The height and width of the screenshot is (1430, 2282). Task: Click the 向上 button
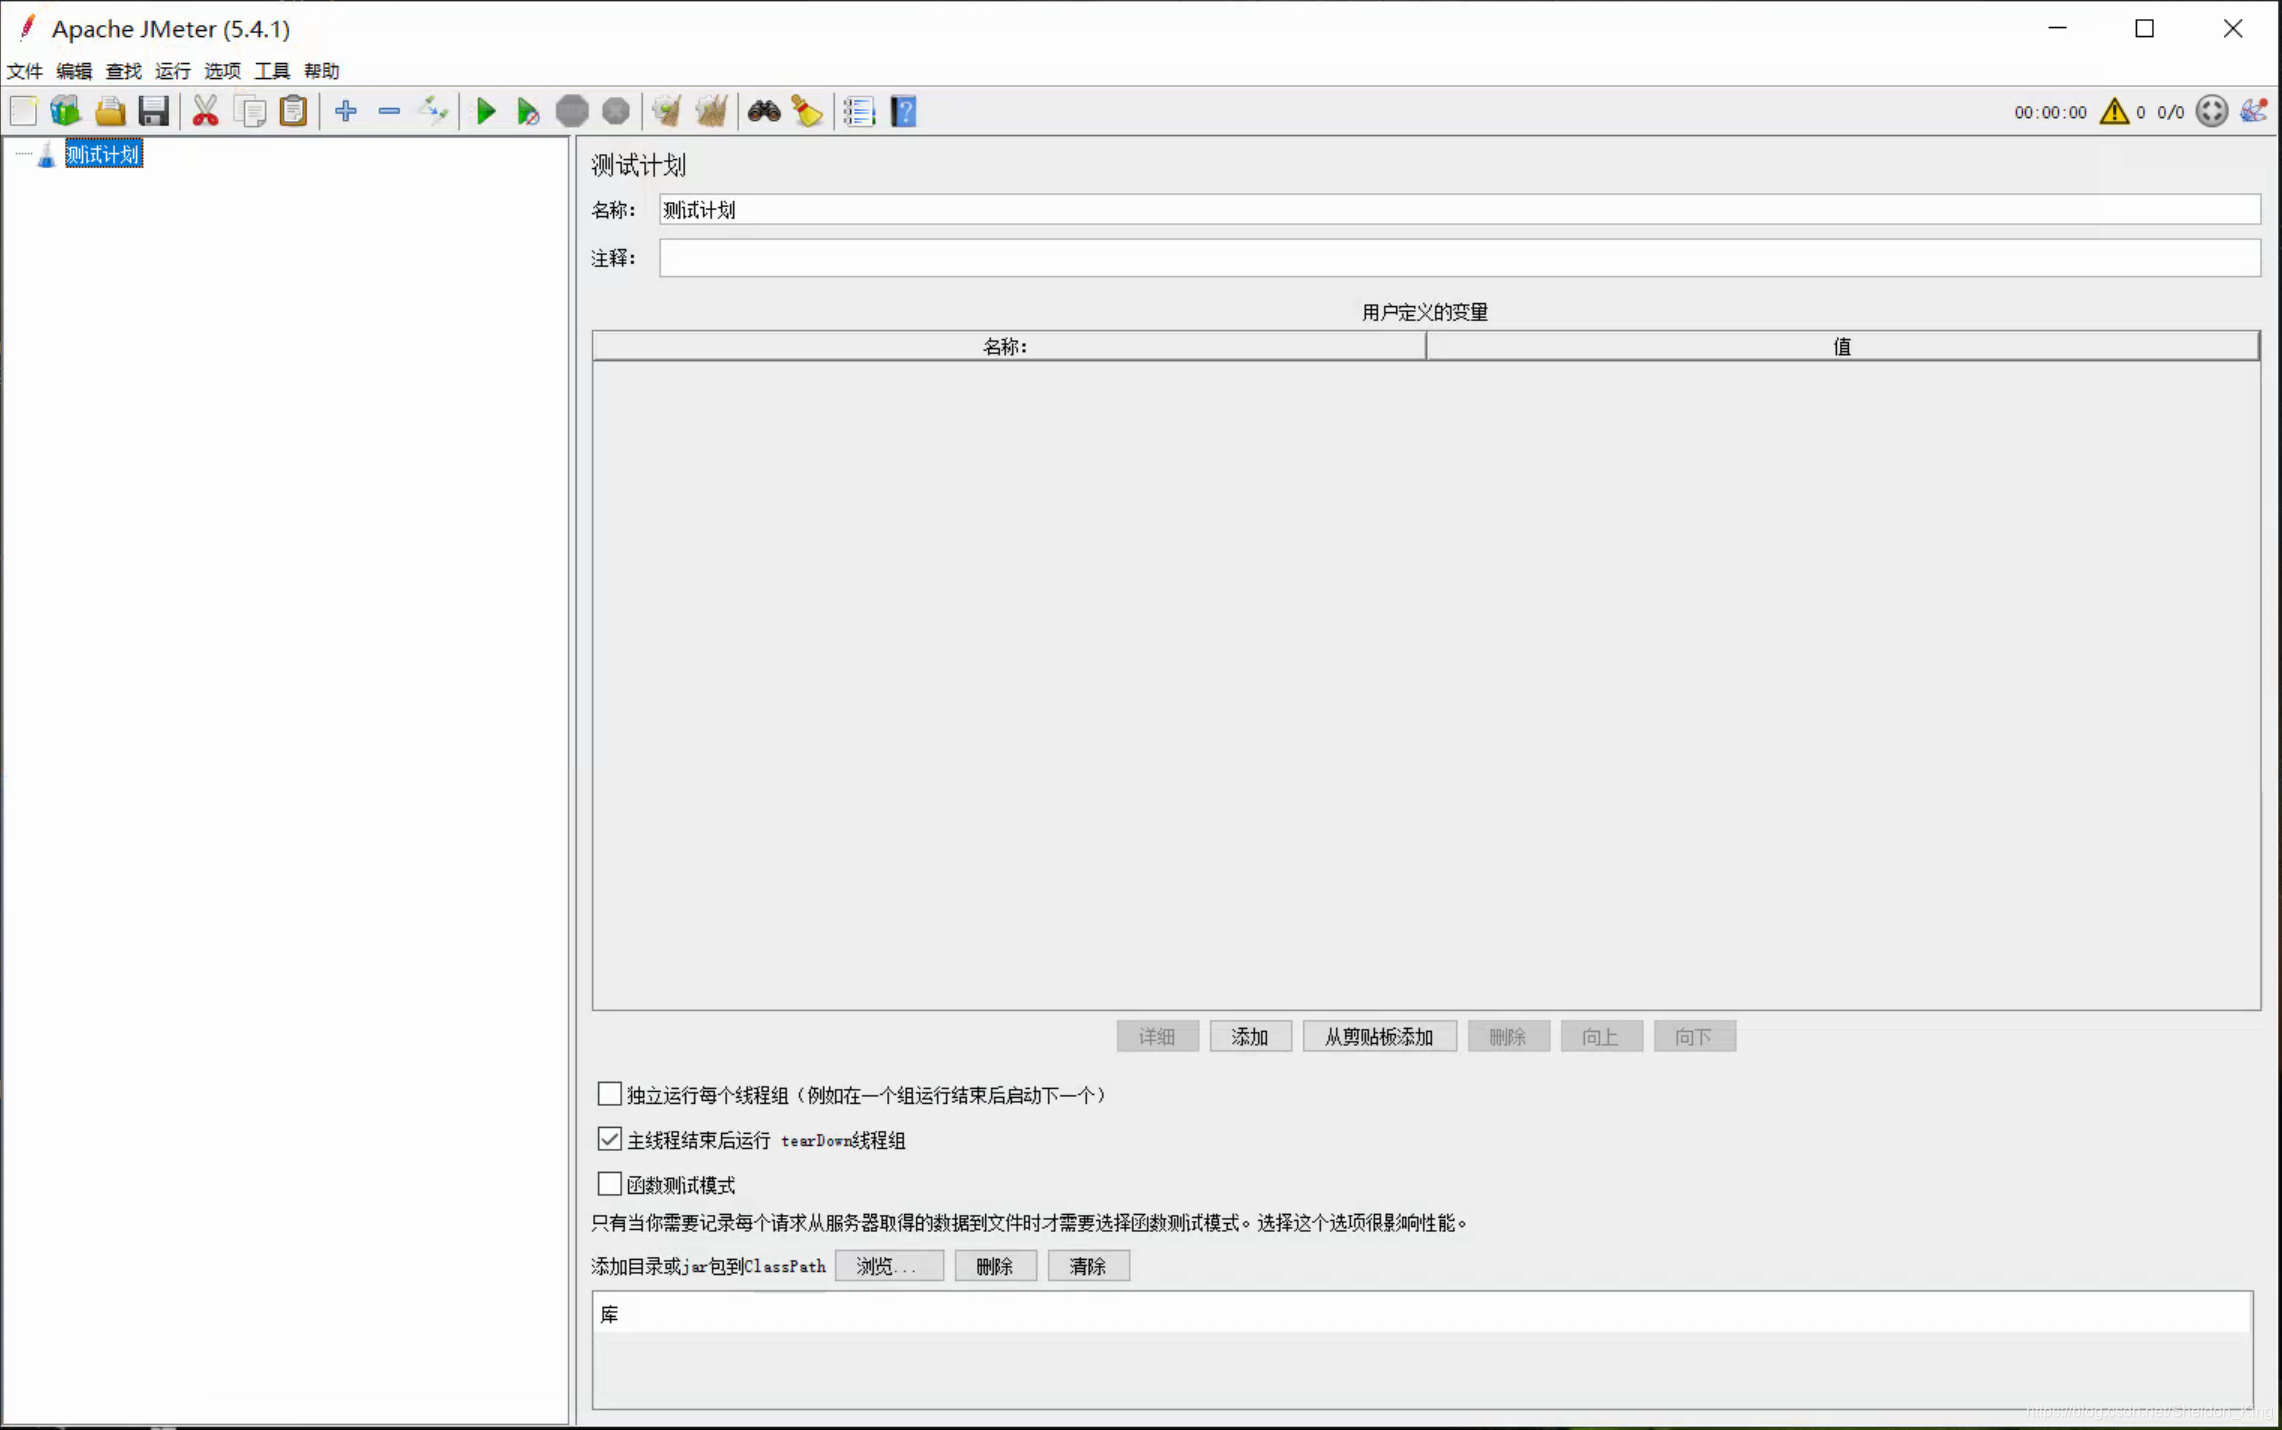pyautogui.click(x=1601, y=1037)
